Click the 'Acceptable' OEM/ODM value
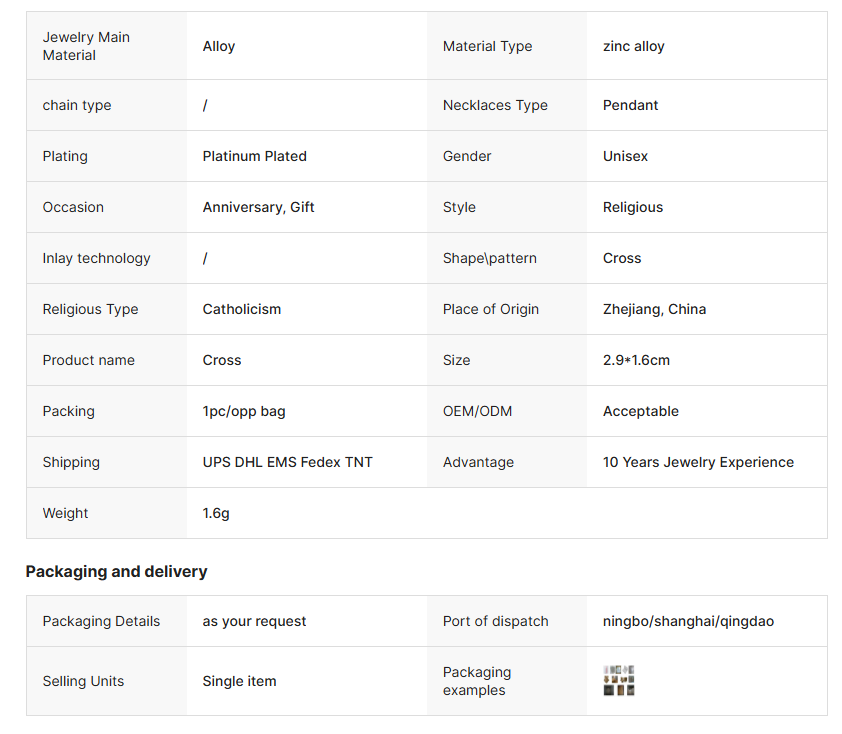This screenshot has width=842, height=734. click(640, 411)
